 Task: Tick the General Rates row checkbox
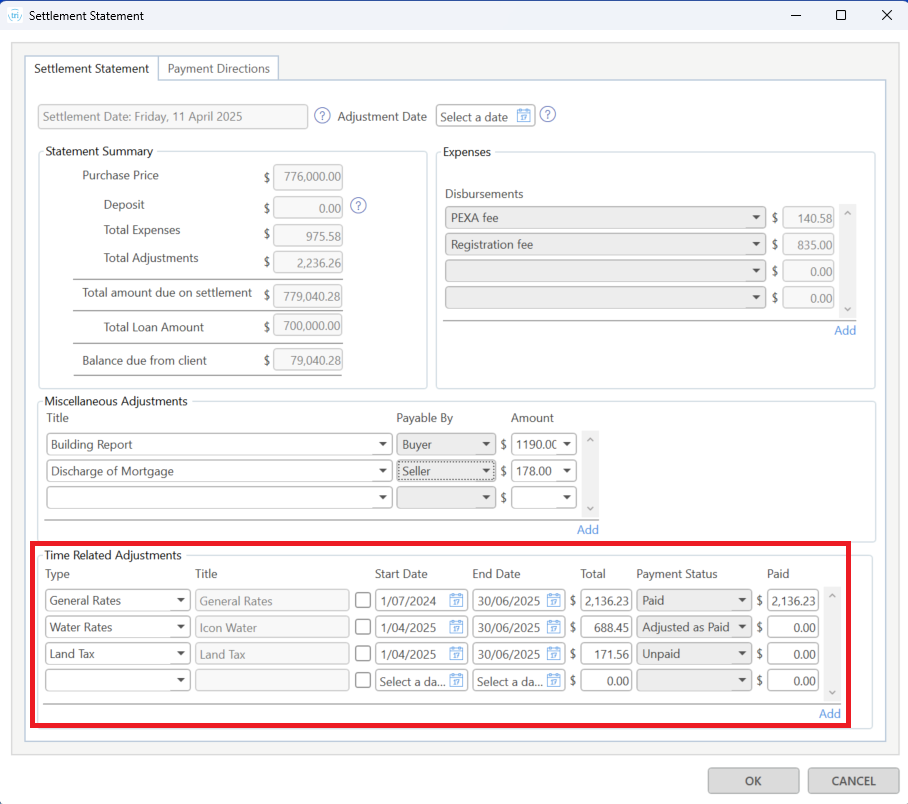[x=363, y=601]
